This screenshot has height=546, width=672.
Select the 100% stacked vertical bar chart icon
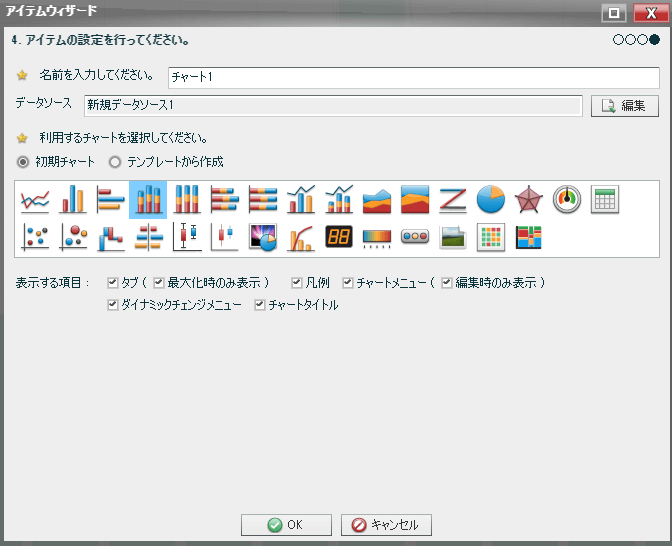186,200
